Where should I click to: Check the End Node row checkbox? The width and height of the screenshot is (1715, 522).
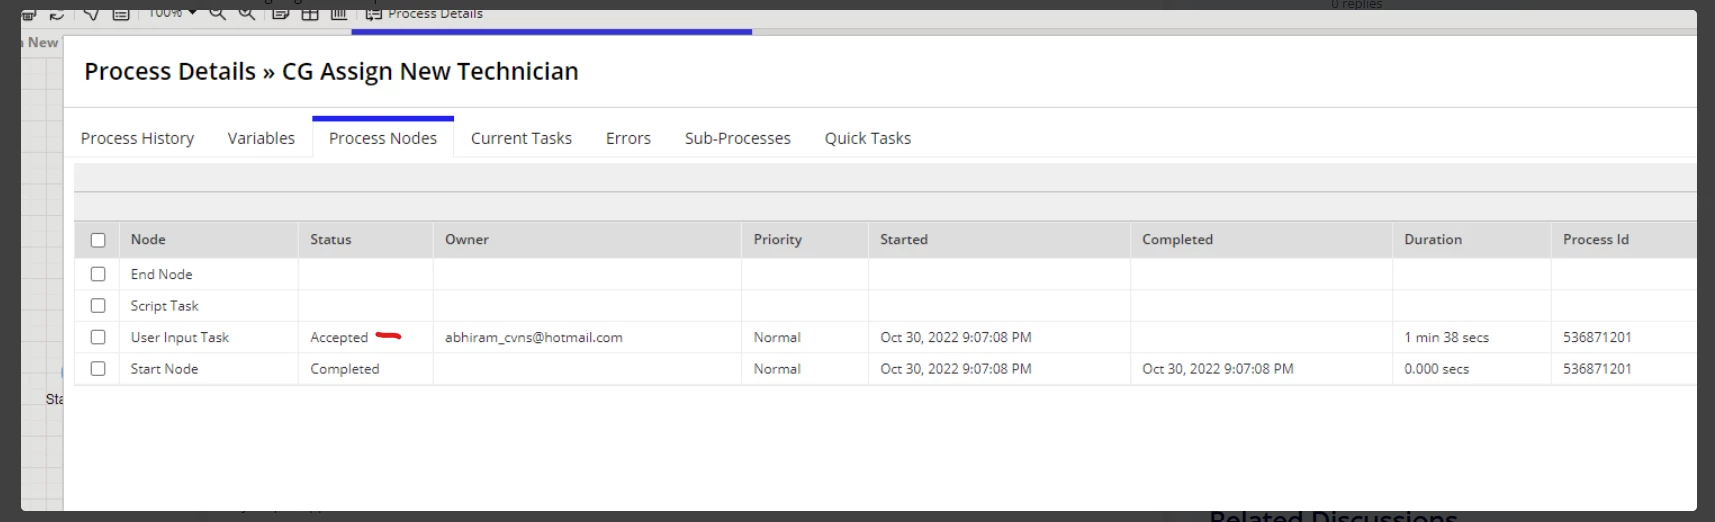click(x=98, y=274)
